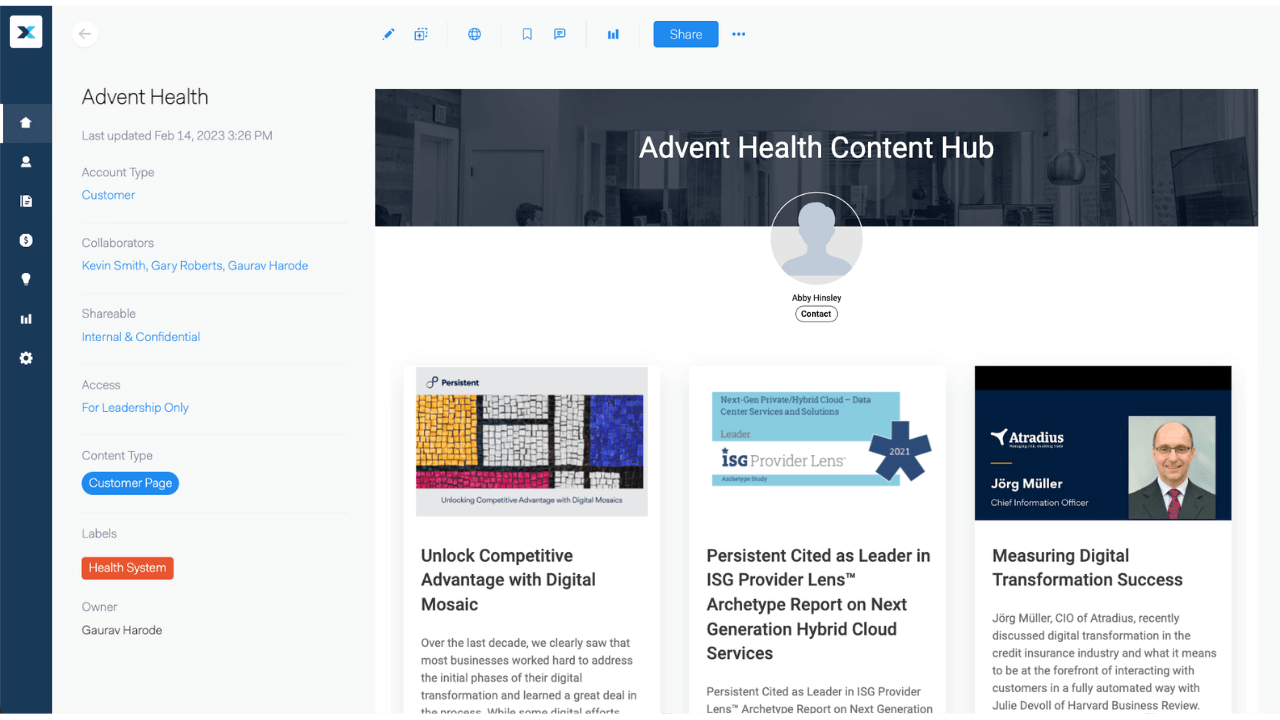The image size is (1280, 720).
Task: Click the analytics bar chart toolbar icon
Action: point(613,34)
